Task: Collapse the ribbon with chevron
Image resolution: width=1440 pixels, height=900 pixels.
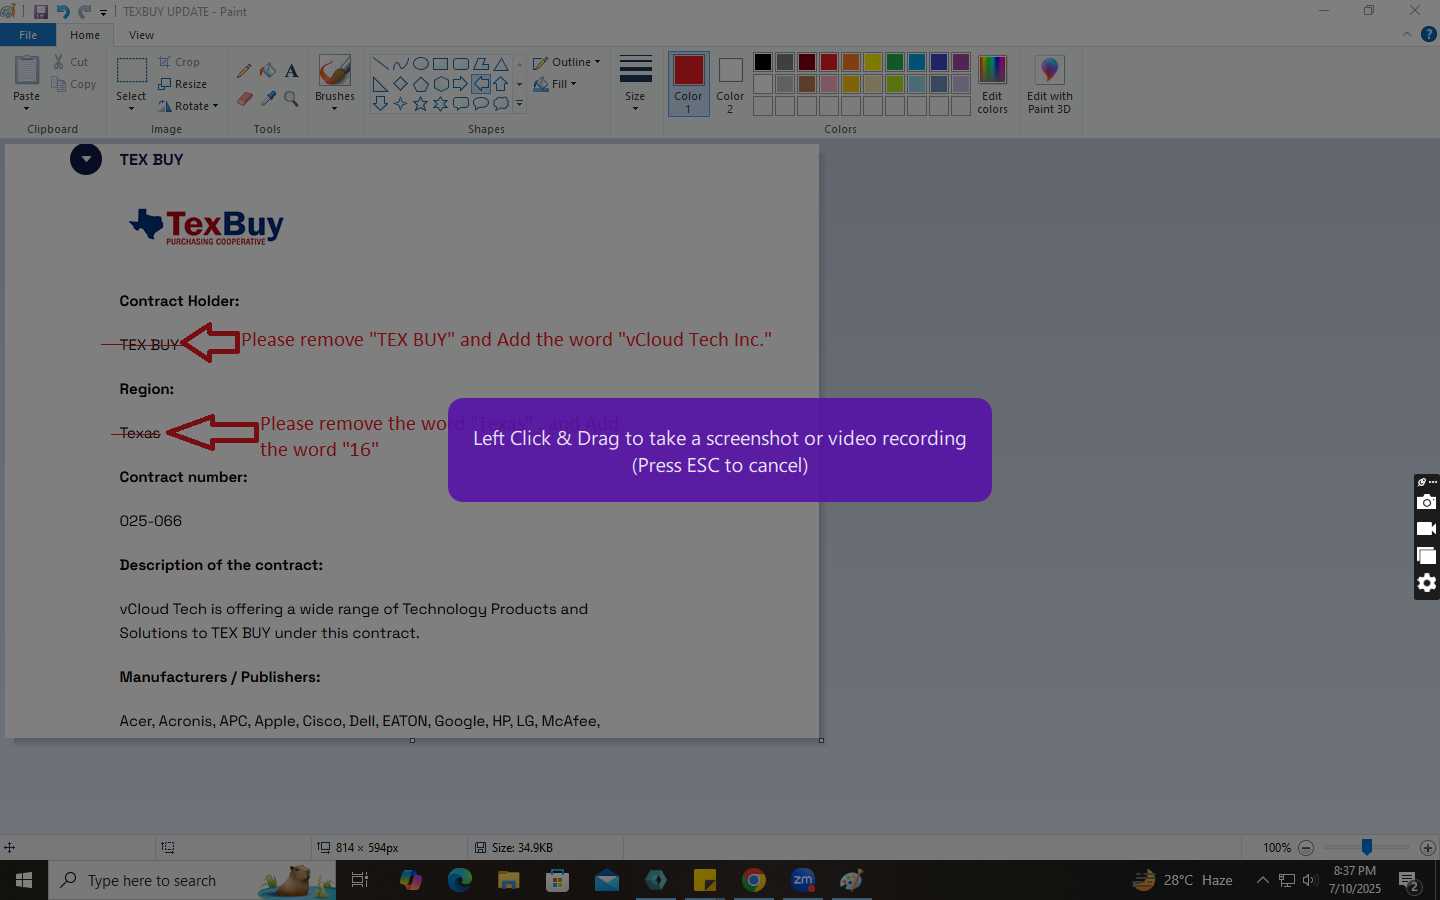Action: click(x=1407, y=34)
